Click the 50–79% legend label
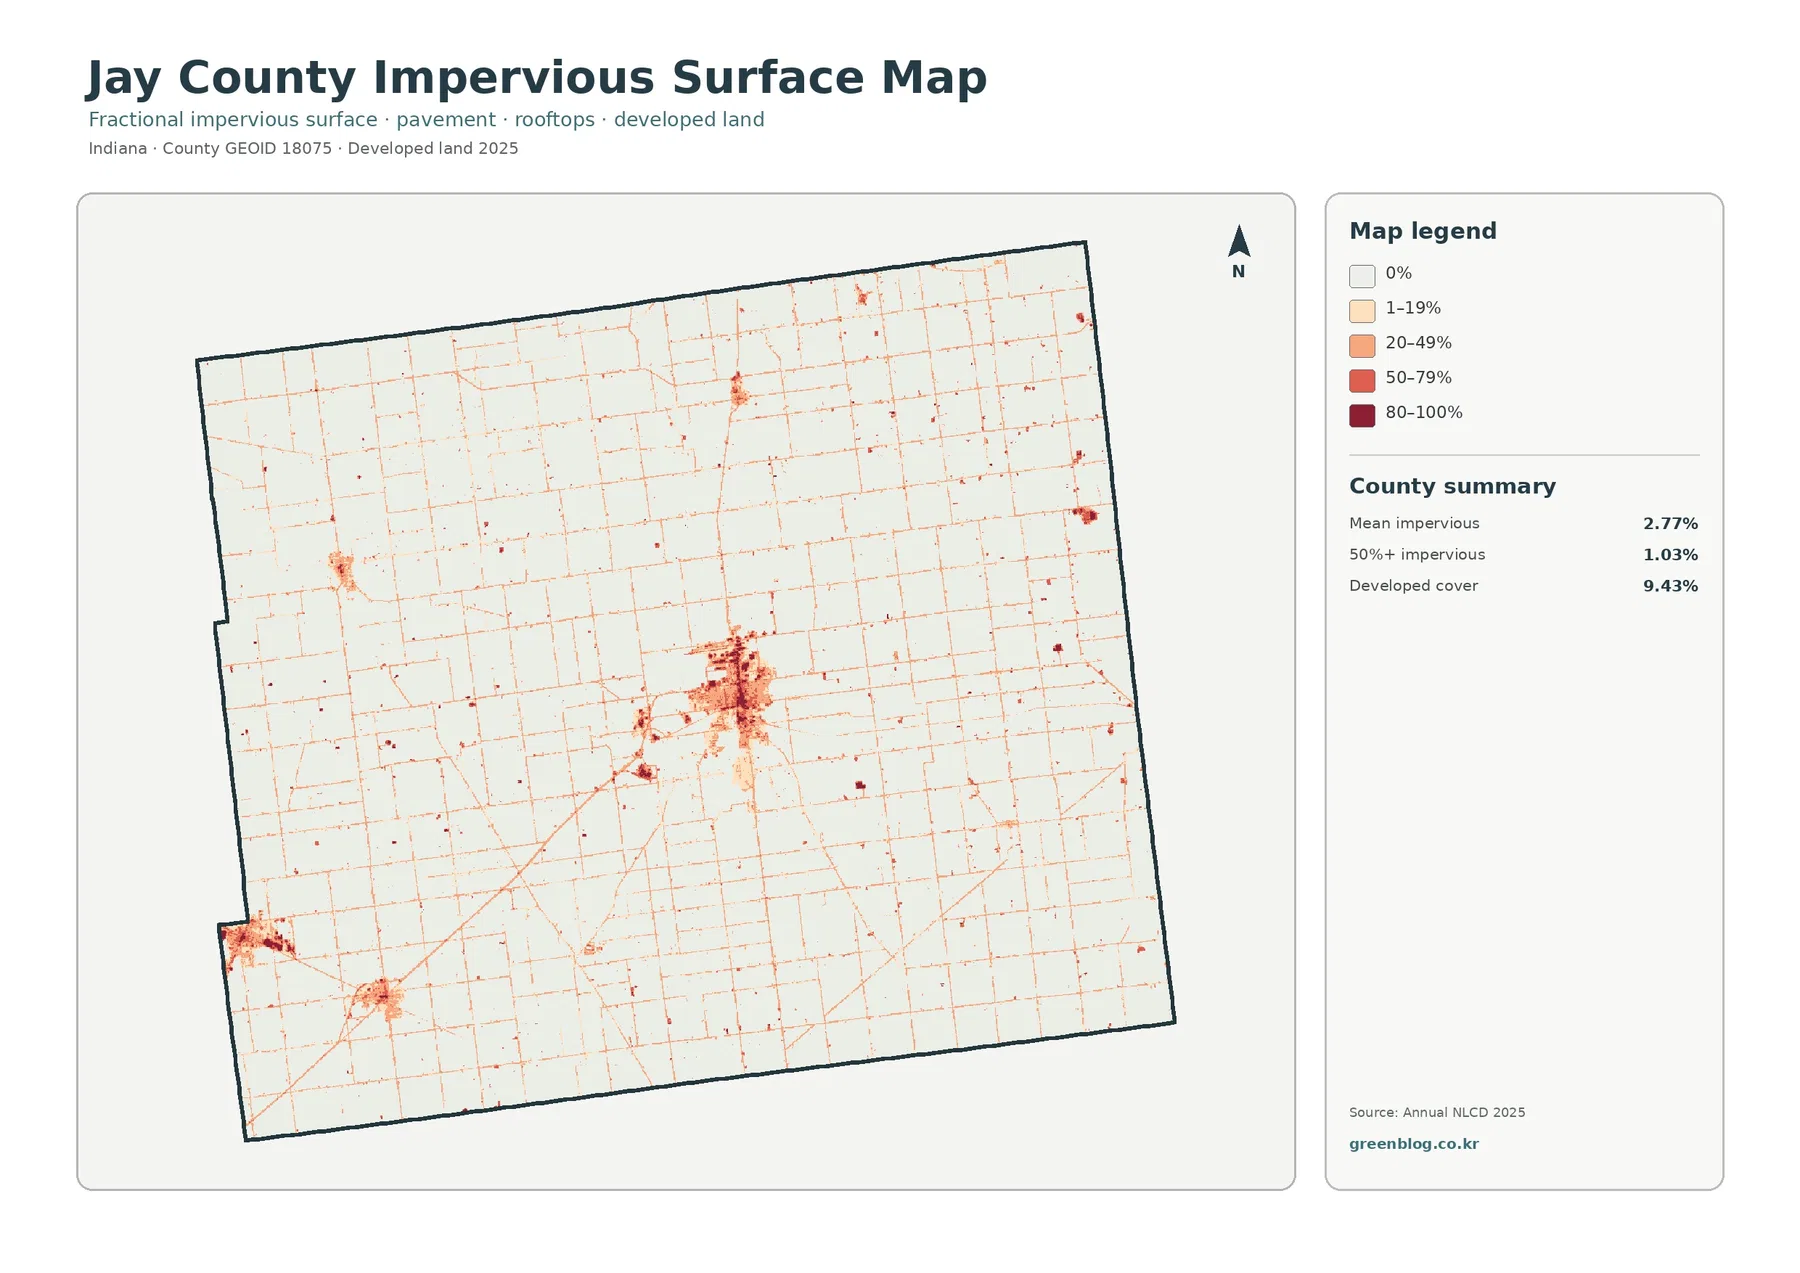This screenshot has width=1800, height=1273. tap(1418, 378)
